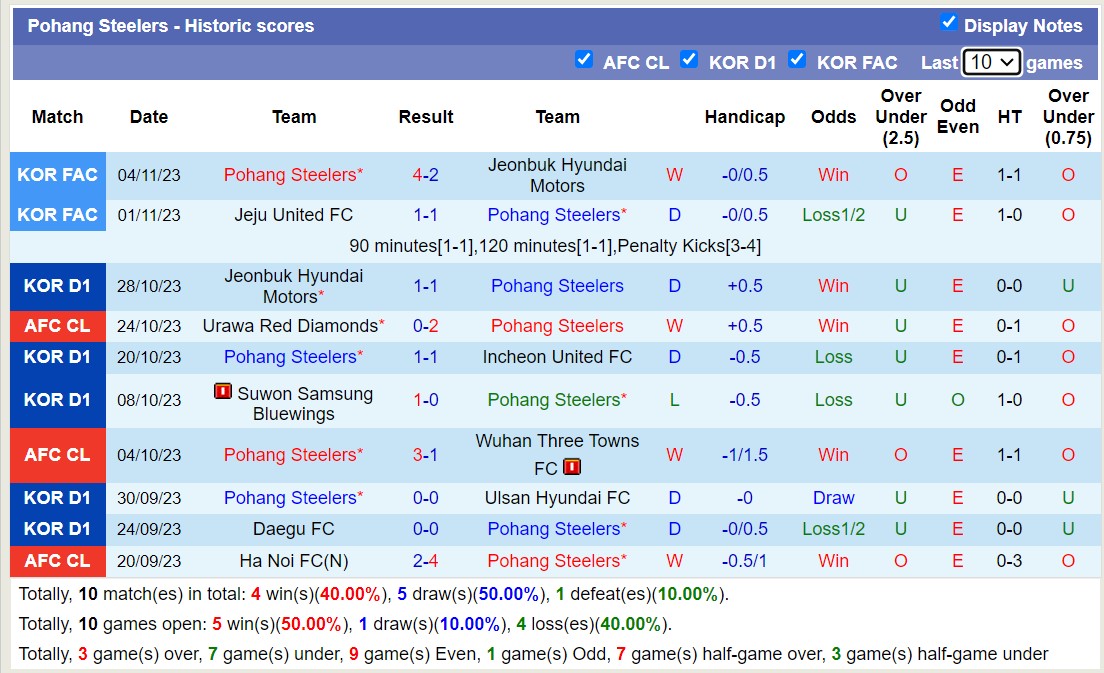The height and width of the screenshot is (673, 1104).
Task: Click the AFC CL badge on the Ha Noi FC row
Action: pos(57,561)
